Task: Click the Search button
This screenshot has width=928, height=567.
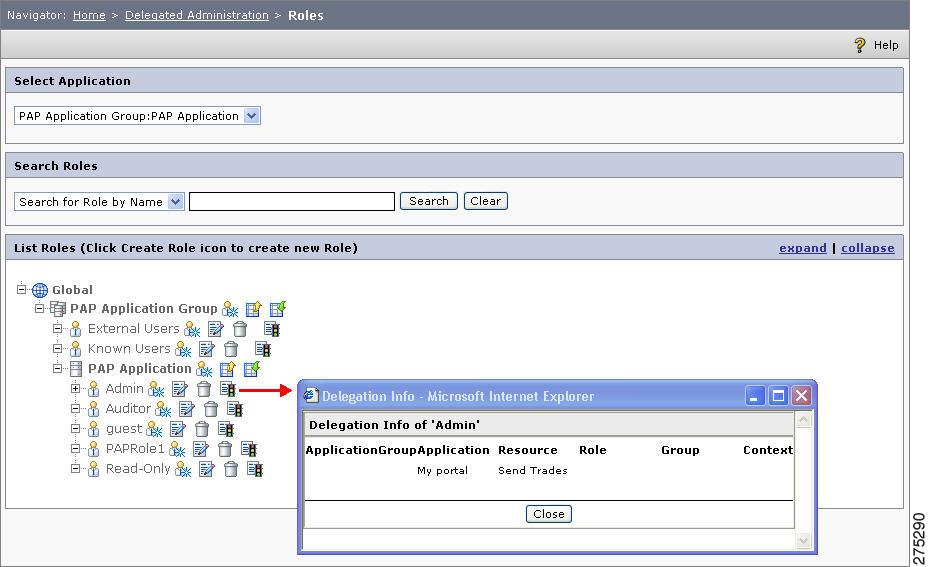Action: click(428, 201)
